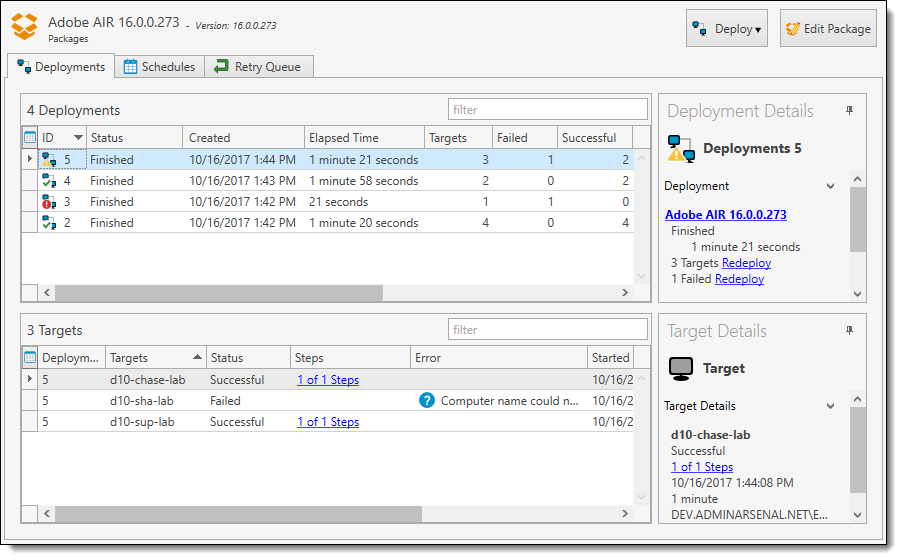Click the question mark icon in Error column
This screenshot has height=560, width=902.
[x=427, y=401]
